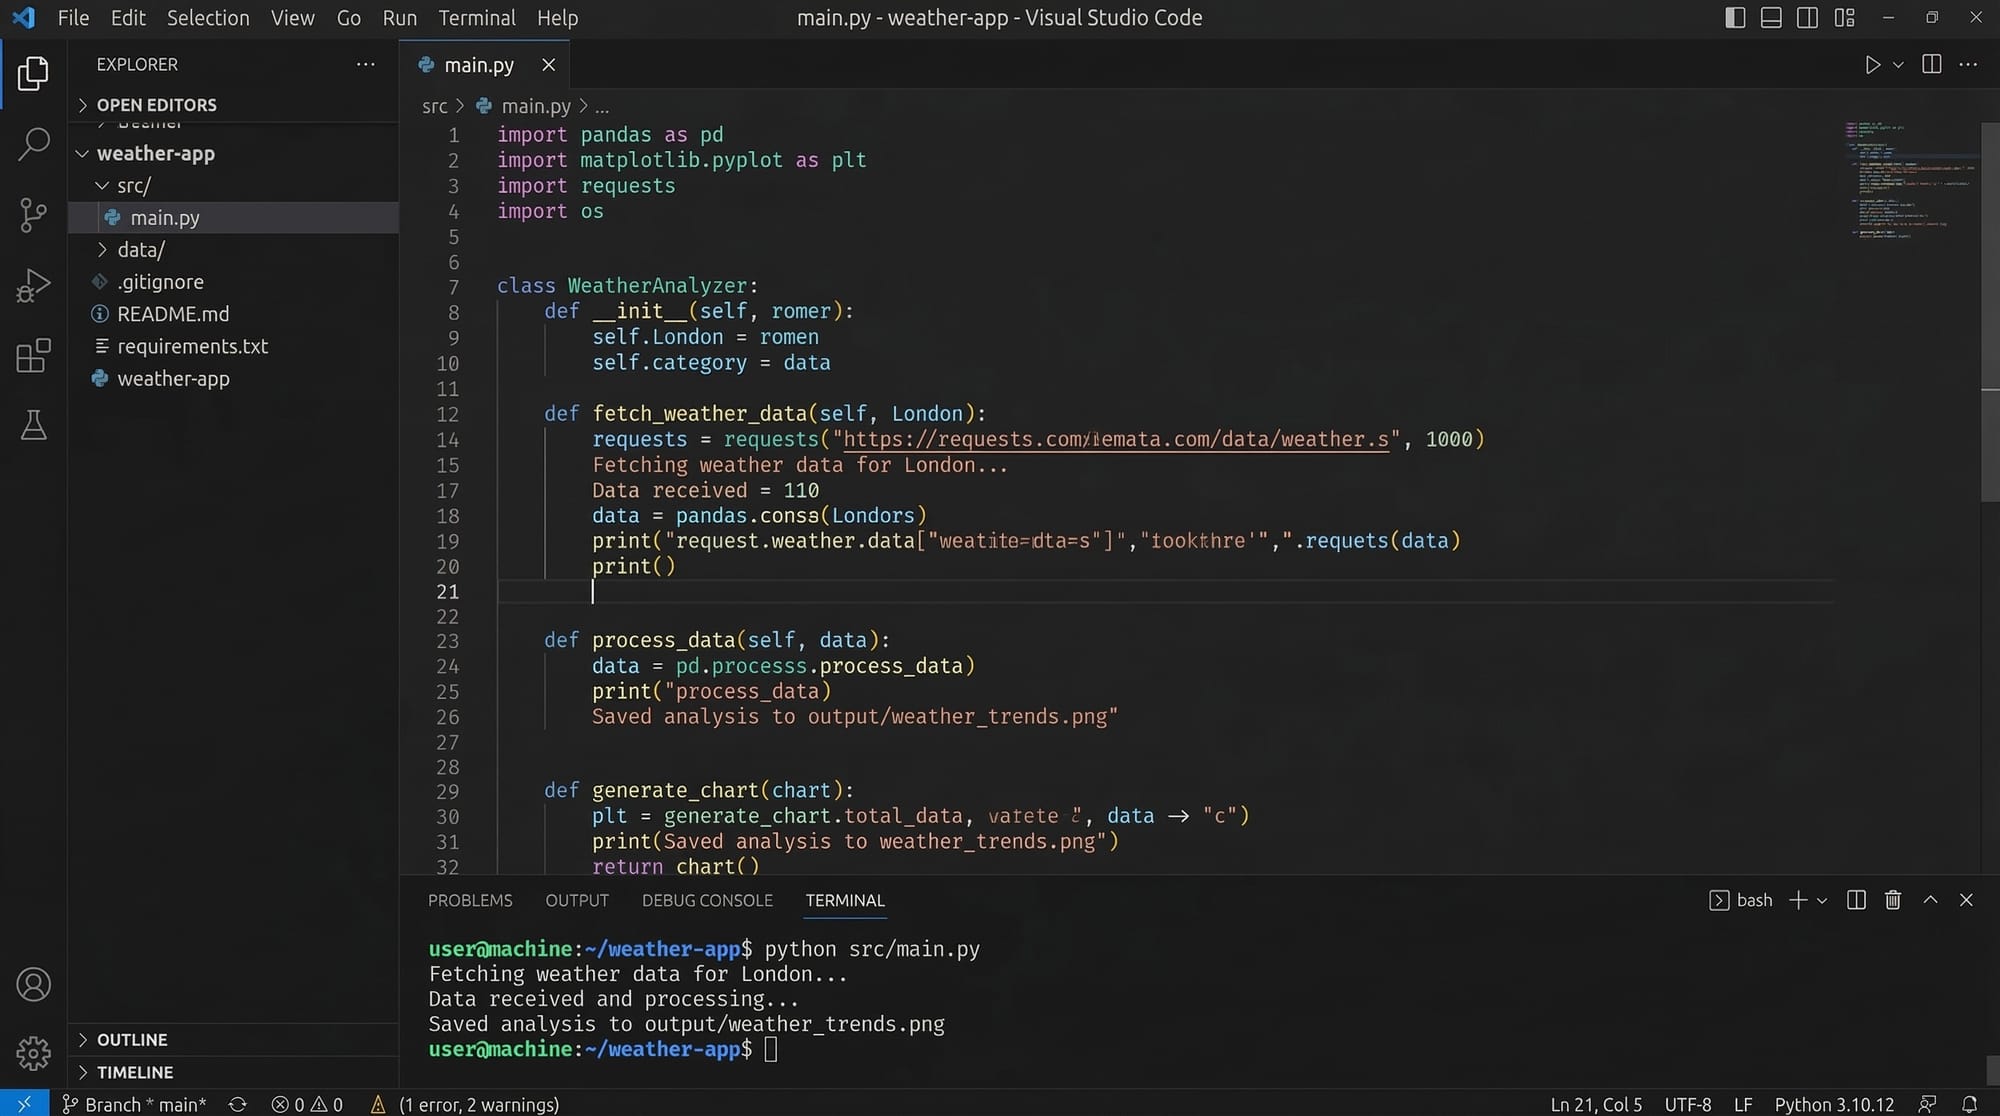The width and height of the screenshot is (2000, 1116).
Task: Open the new terminal launch profile dropdown
Action: point(1822,901)
